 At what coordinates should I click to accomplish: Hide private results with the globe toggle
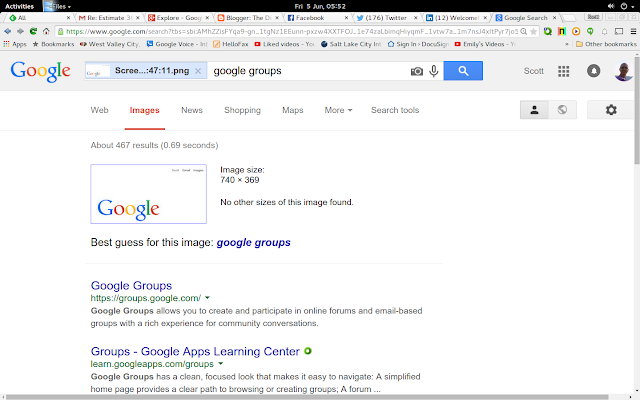pyautogui.click(x=562, y=110)
